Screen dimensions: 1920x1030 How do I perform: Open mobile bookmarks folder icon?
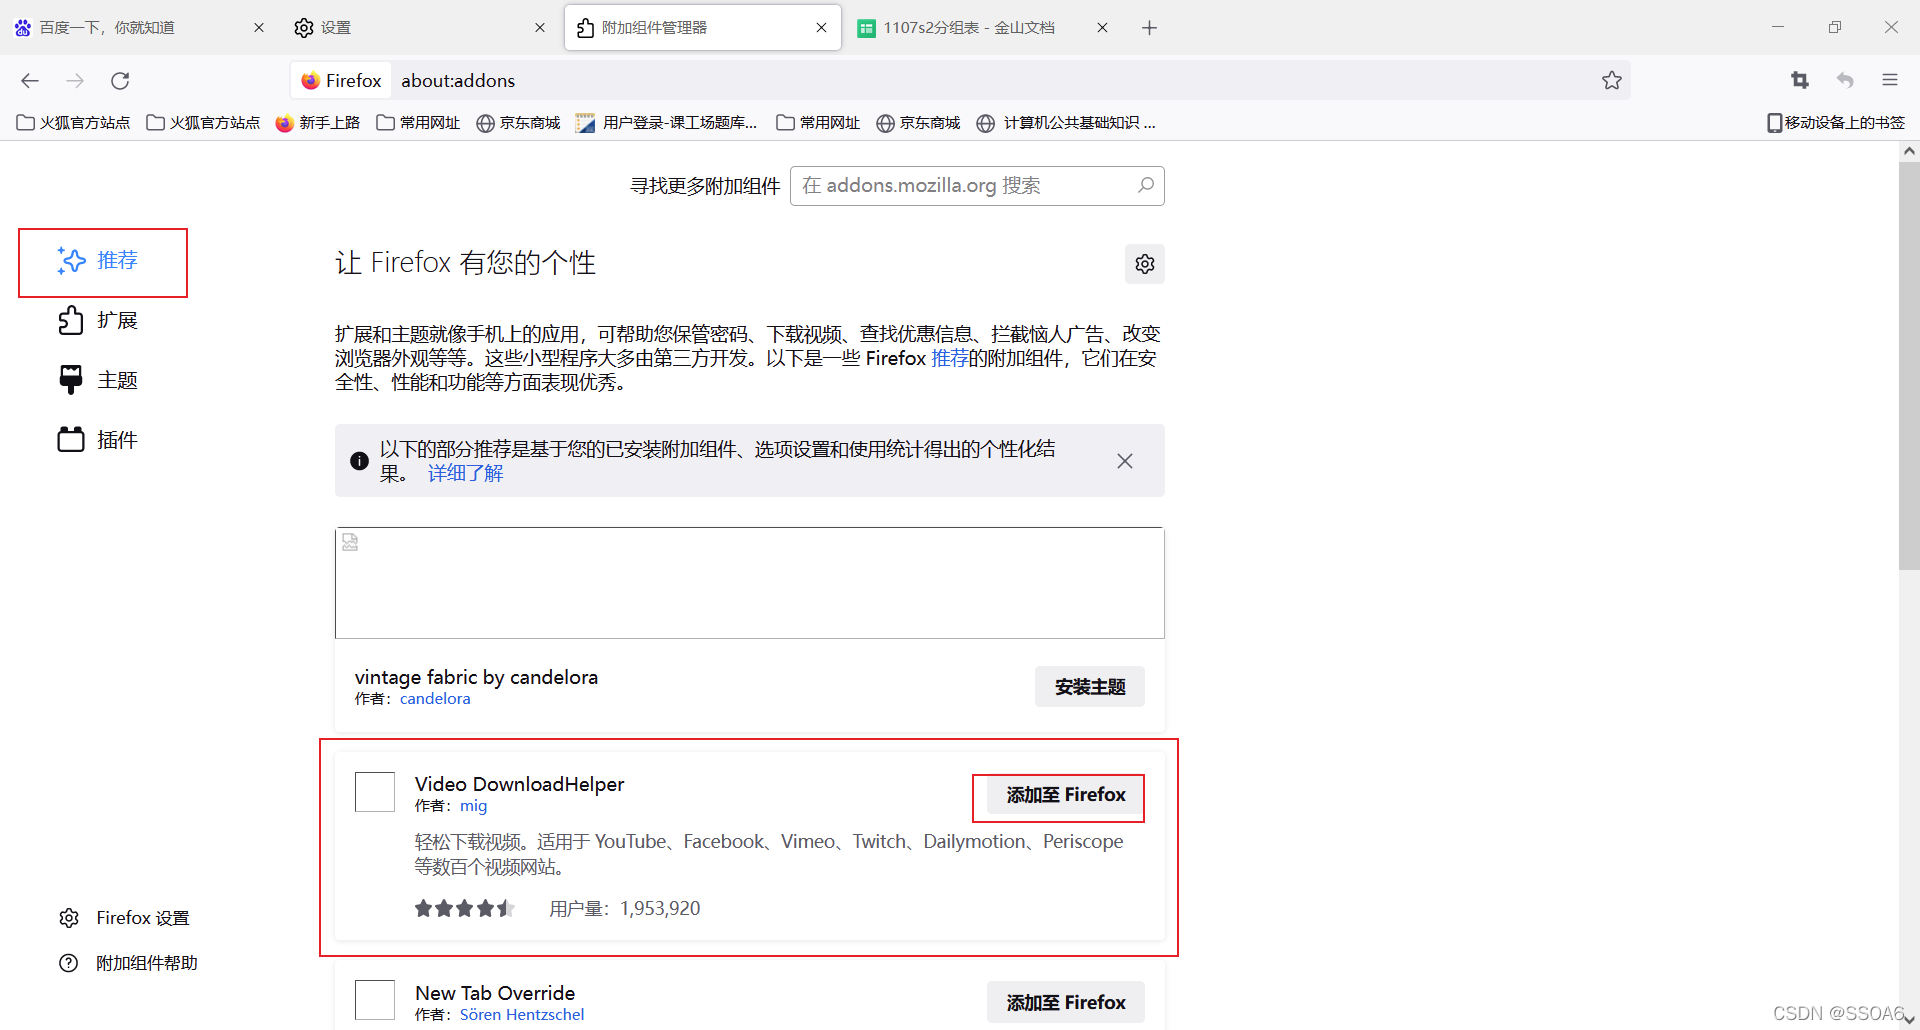click(x=1774, y=123)
